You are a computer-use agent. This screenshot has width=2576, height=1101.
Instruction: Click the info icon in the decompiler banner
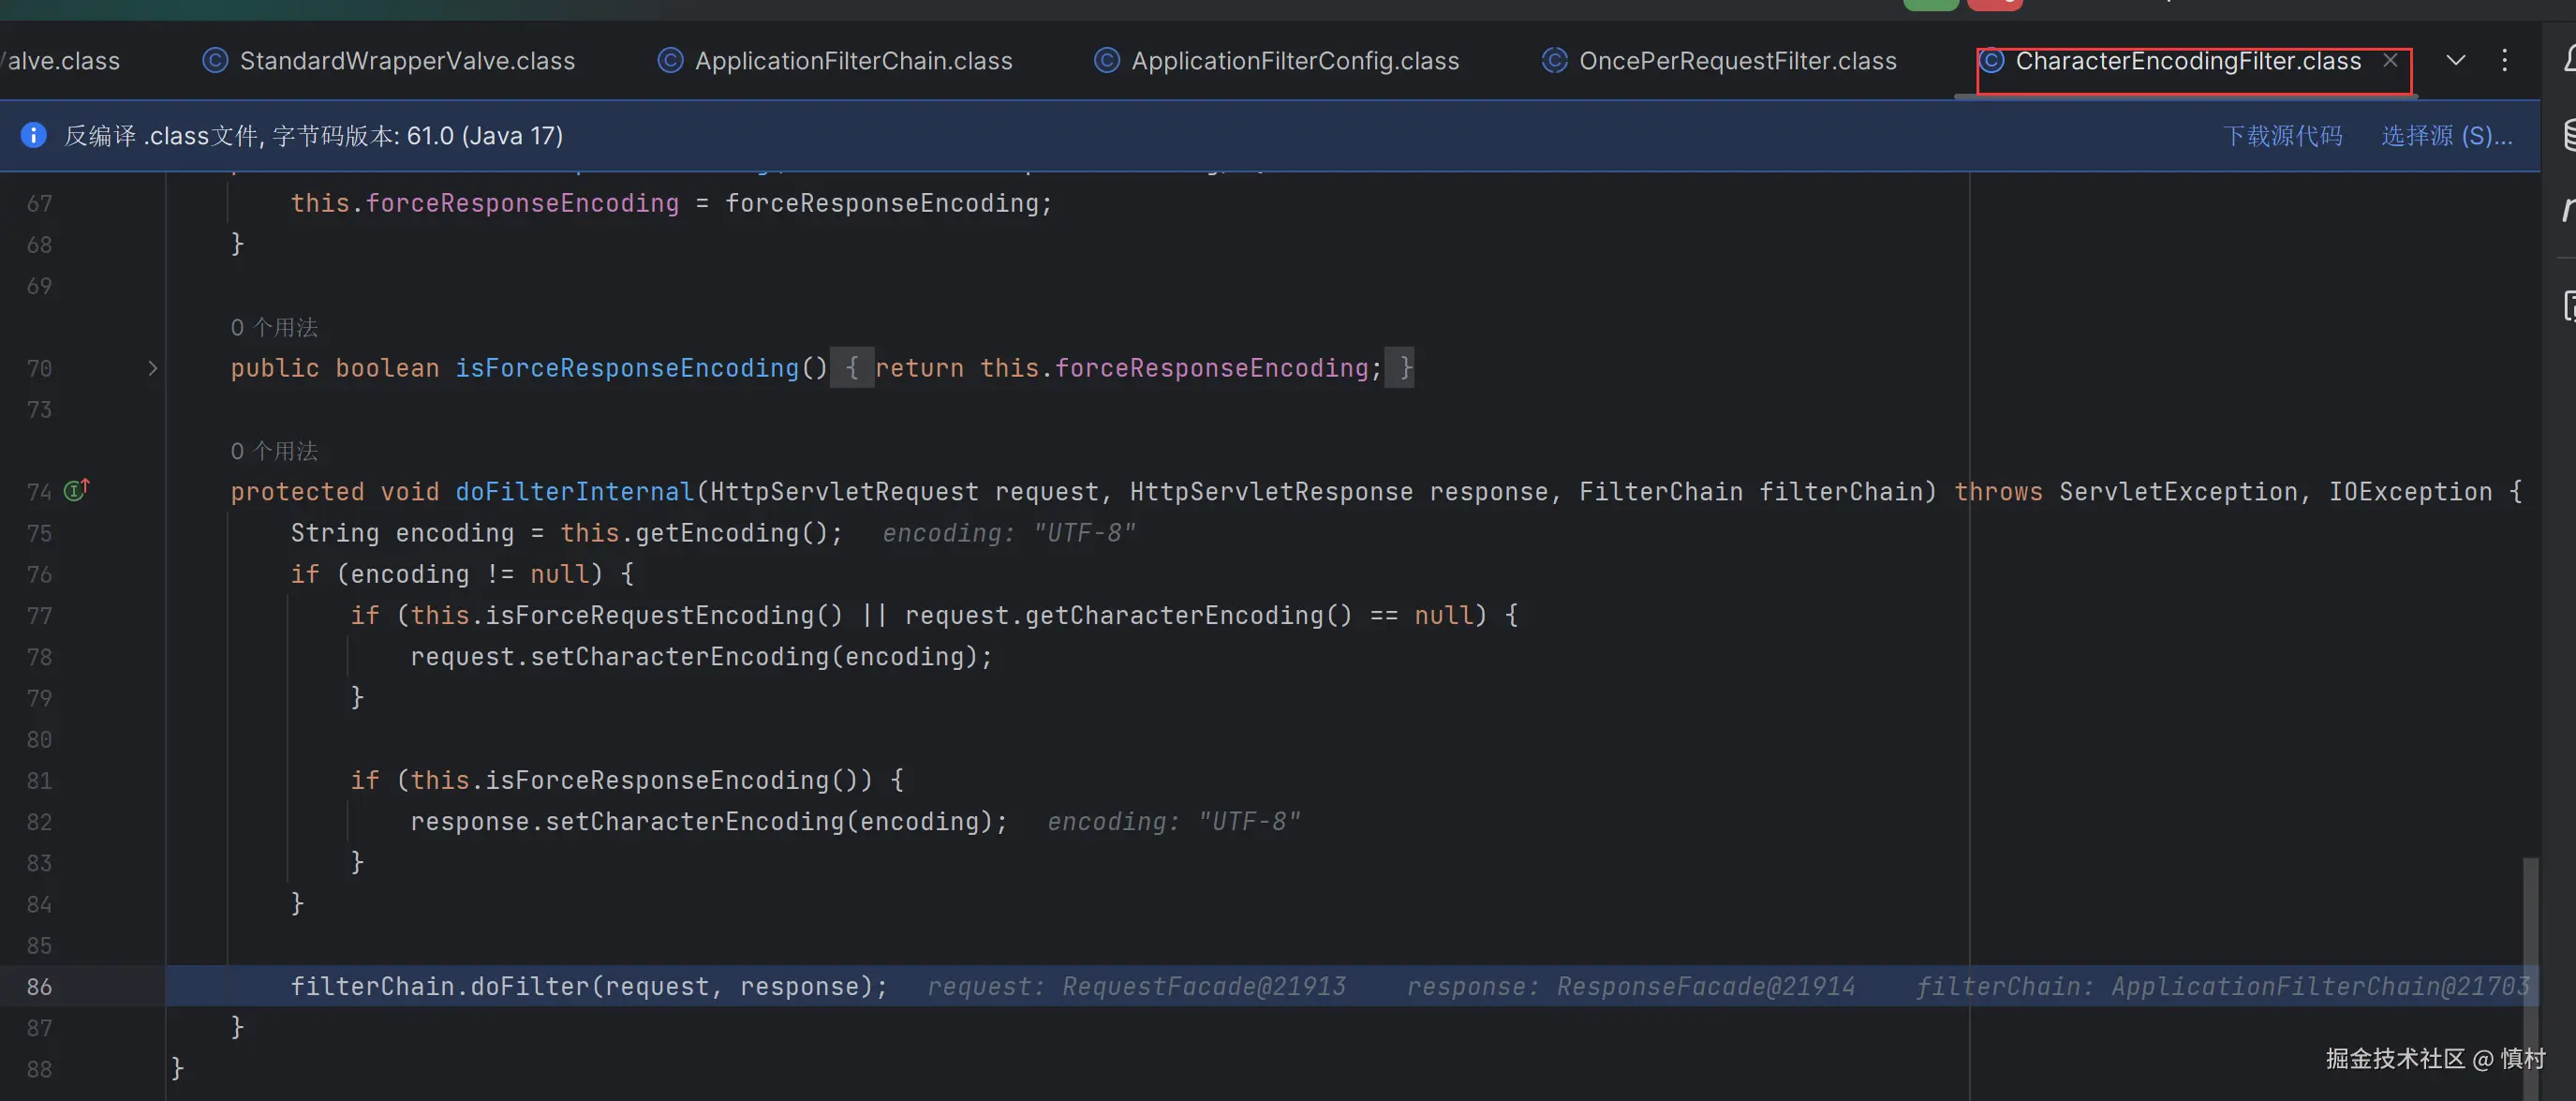click(x=33, y=135)
